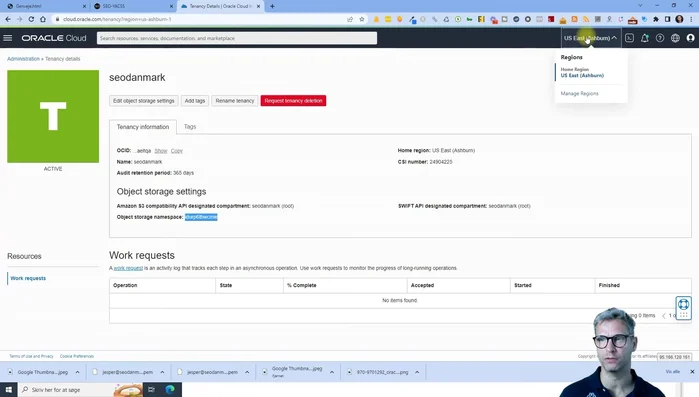Viewport: 699px width, 397px height.
Task: Click the red Request tenancy deletion button
Action: pos(293,101)
